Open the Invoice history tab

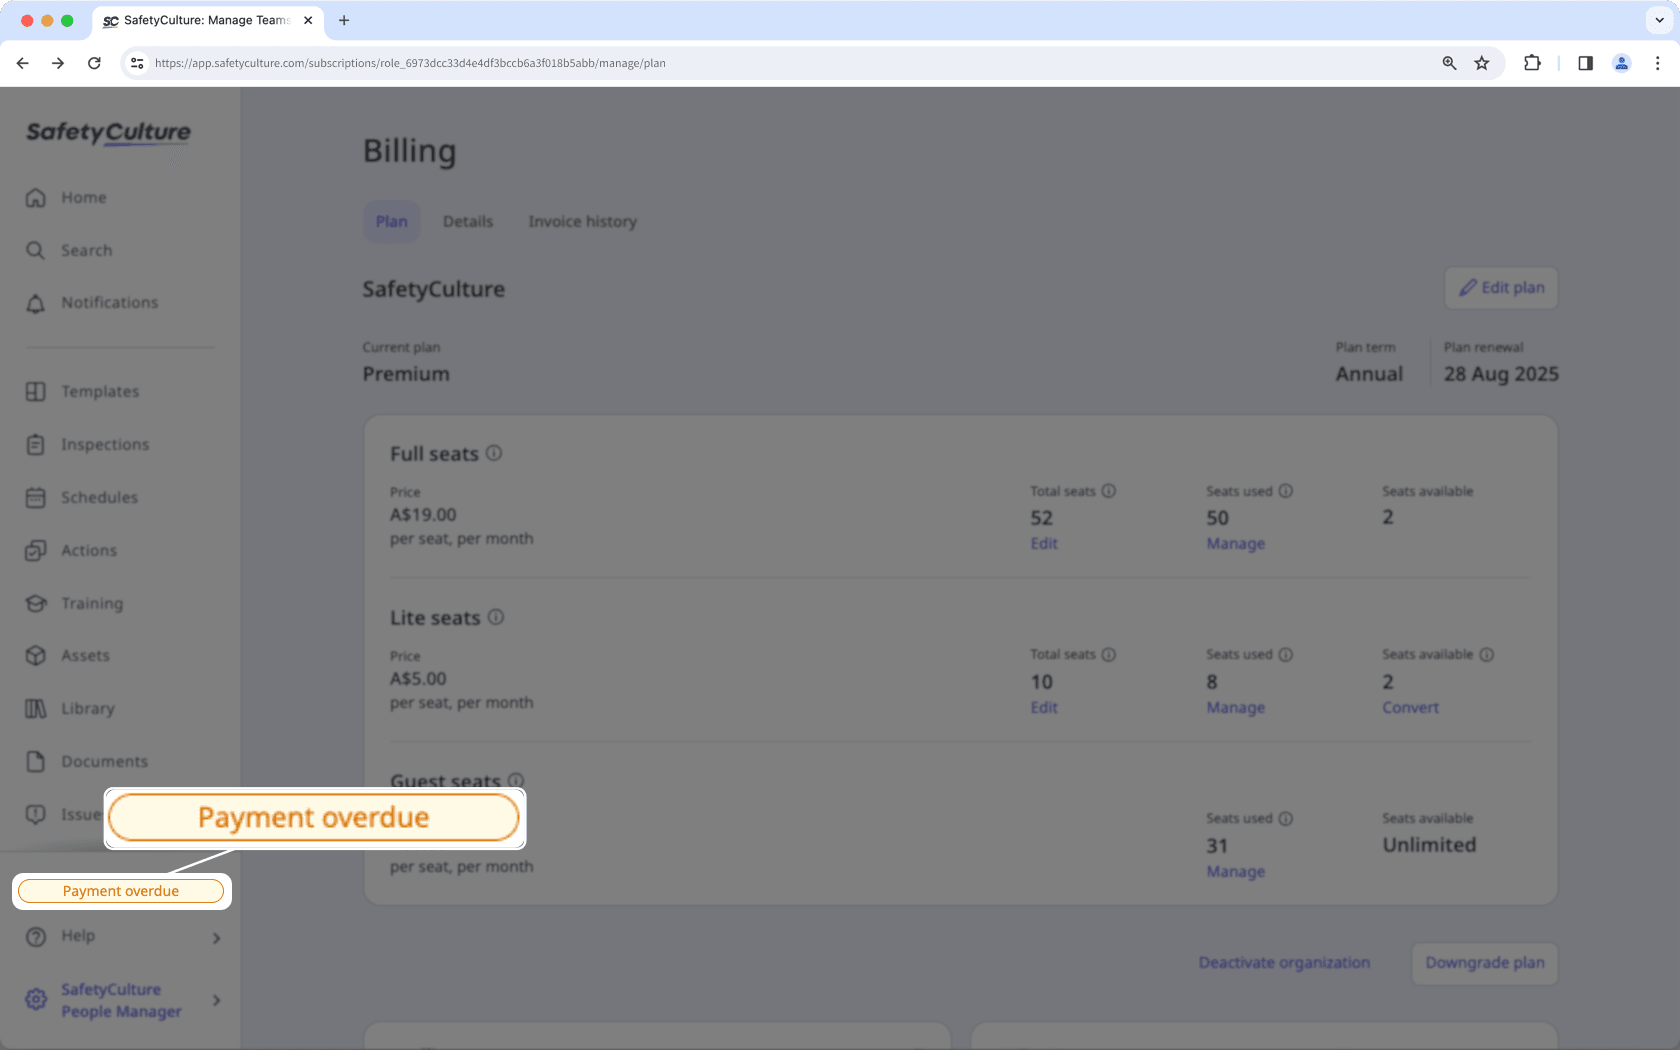pyautogui.click(x=582, y=221)
